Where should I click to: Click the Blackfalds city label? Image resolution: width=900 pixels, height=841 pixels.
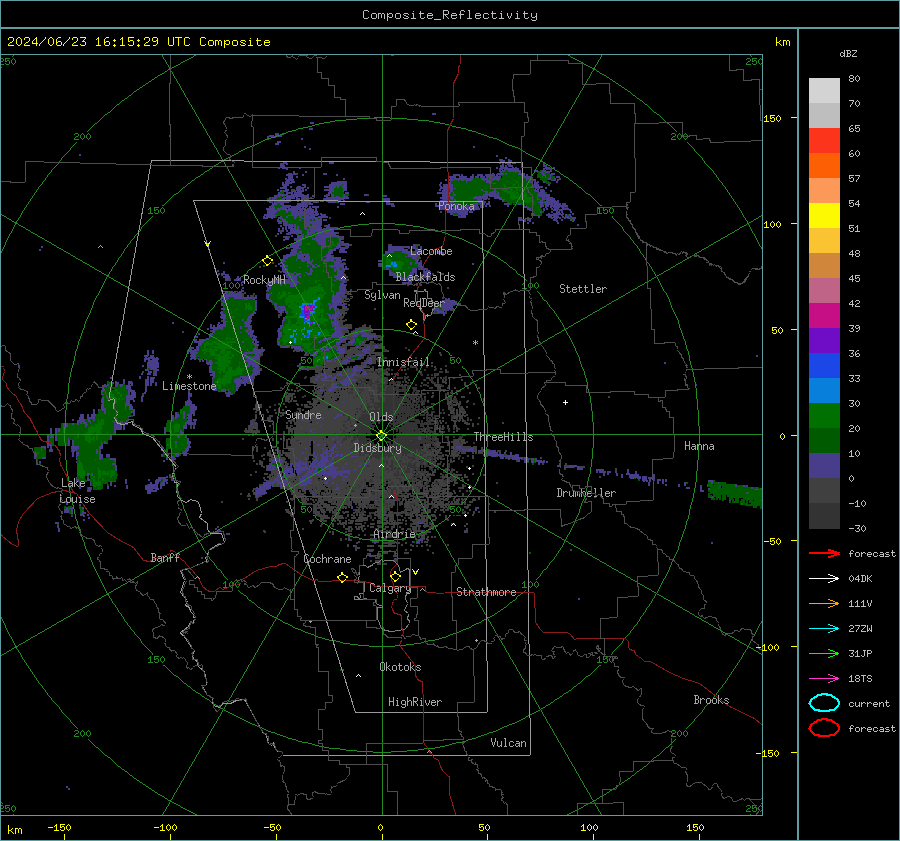pyautogui.click(x=425, y=277)
